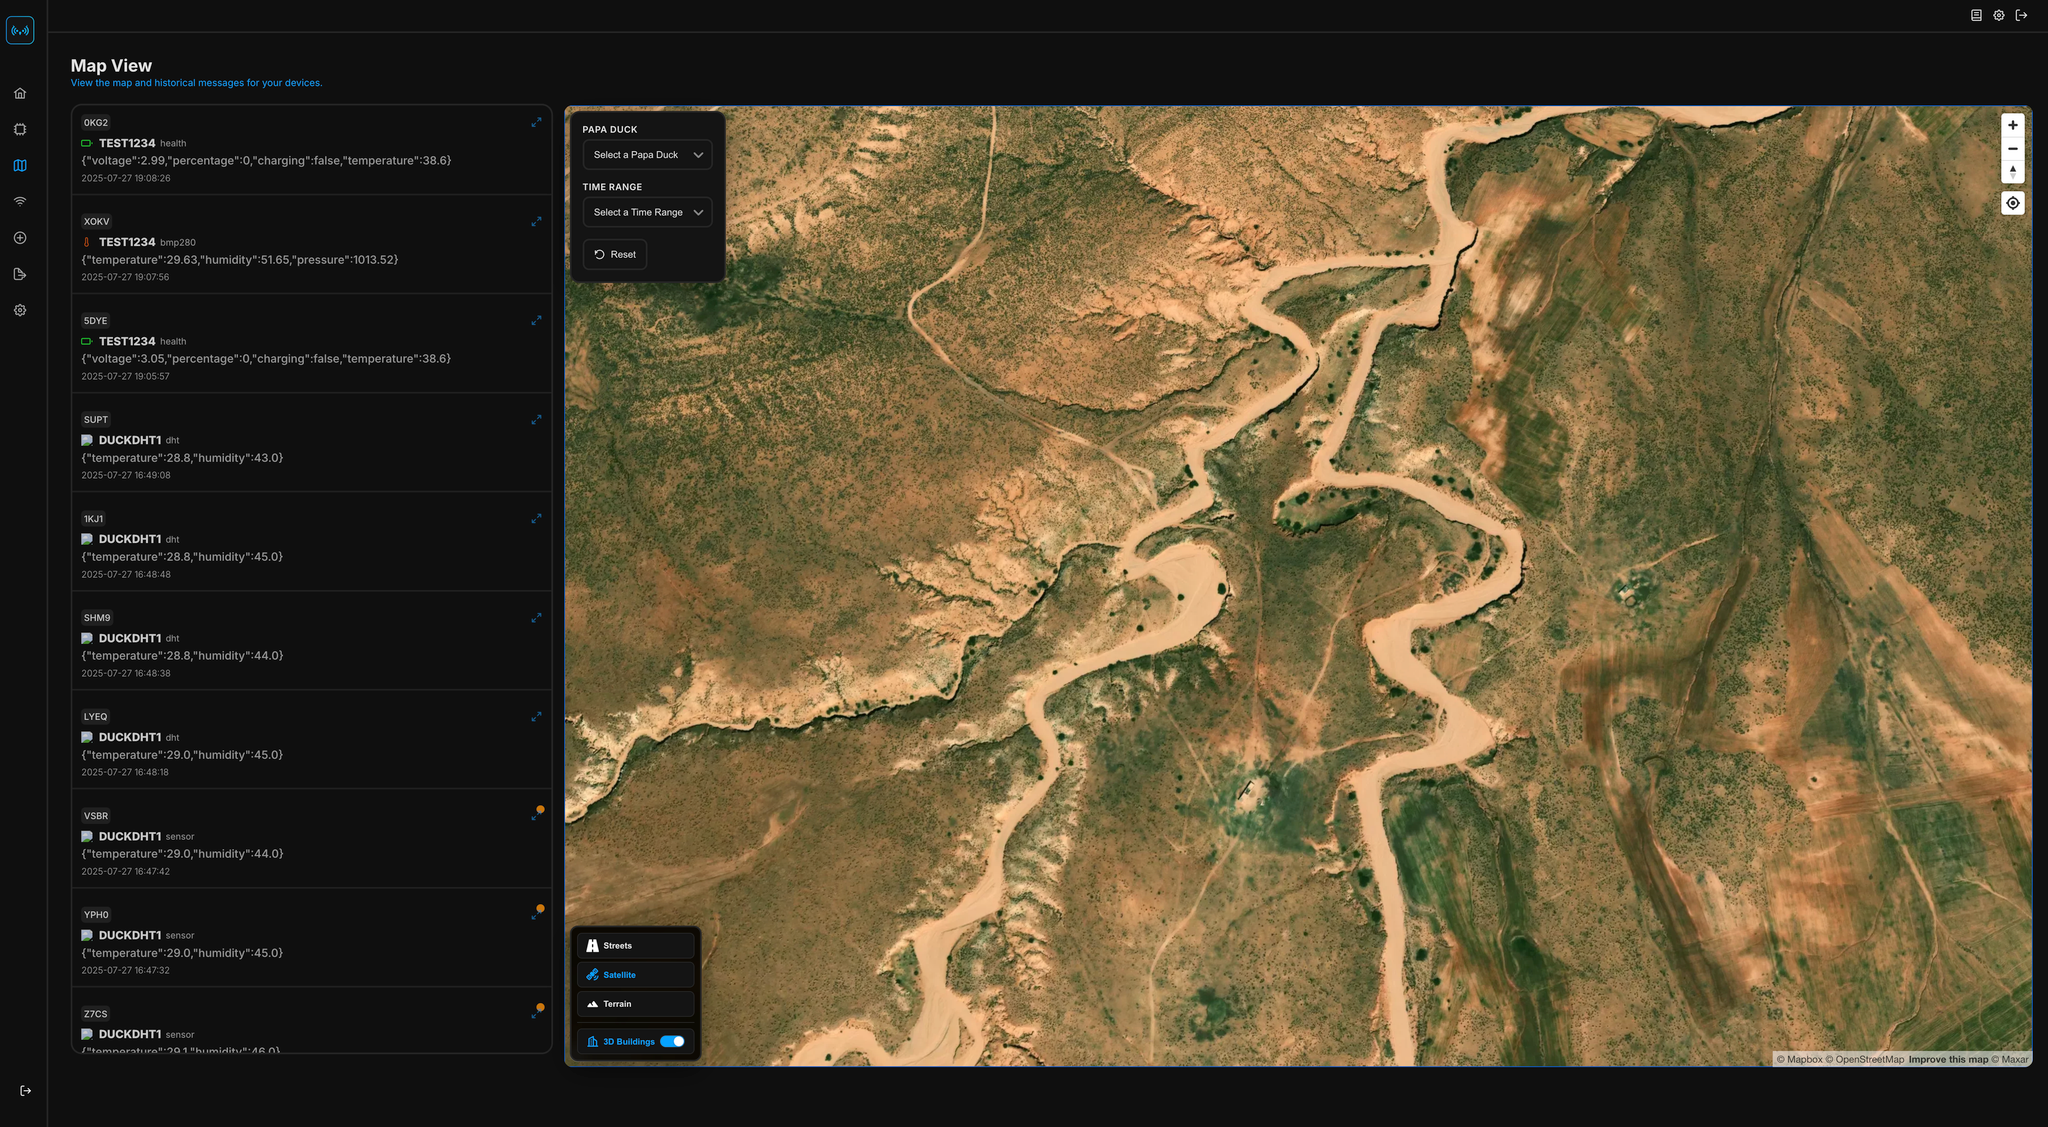Screen dimensions: 2048x1127
Task: Click the chip devices sidebar icon
Action: pos(20,130)
